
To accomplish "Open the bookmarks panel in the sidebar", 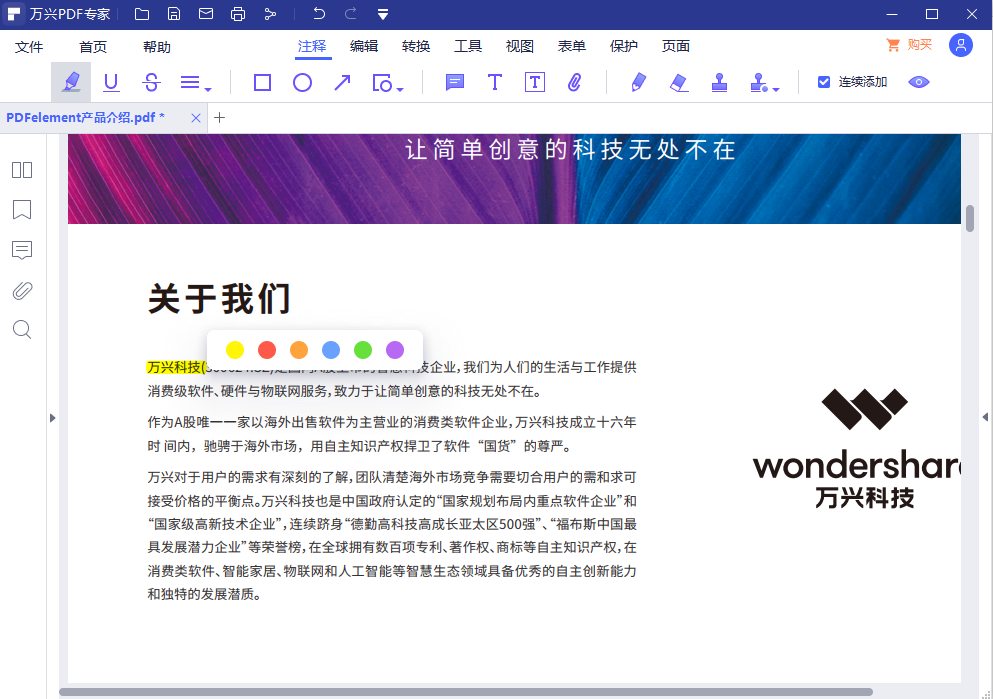I will (22, 210).
